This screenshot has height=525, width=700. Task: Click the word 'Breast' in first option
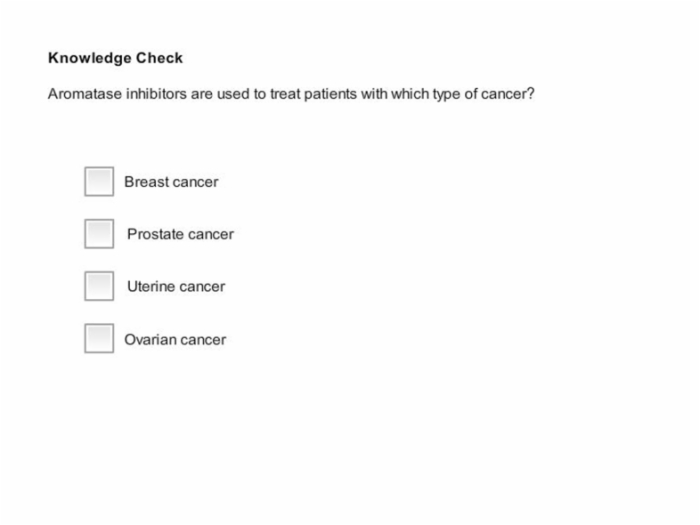pyautogui.click(x=146, y=182)
